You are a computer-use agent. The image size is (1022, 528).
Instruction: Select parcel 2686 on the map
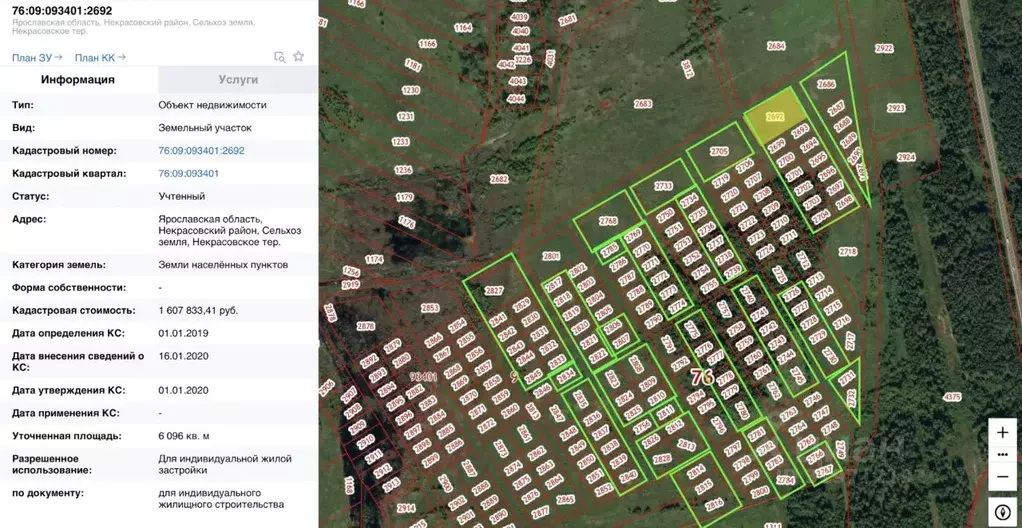[826, 84]
